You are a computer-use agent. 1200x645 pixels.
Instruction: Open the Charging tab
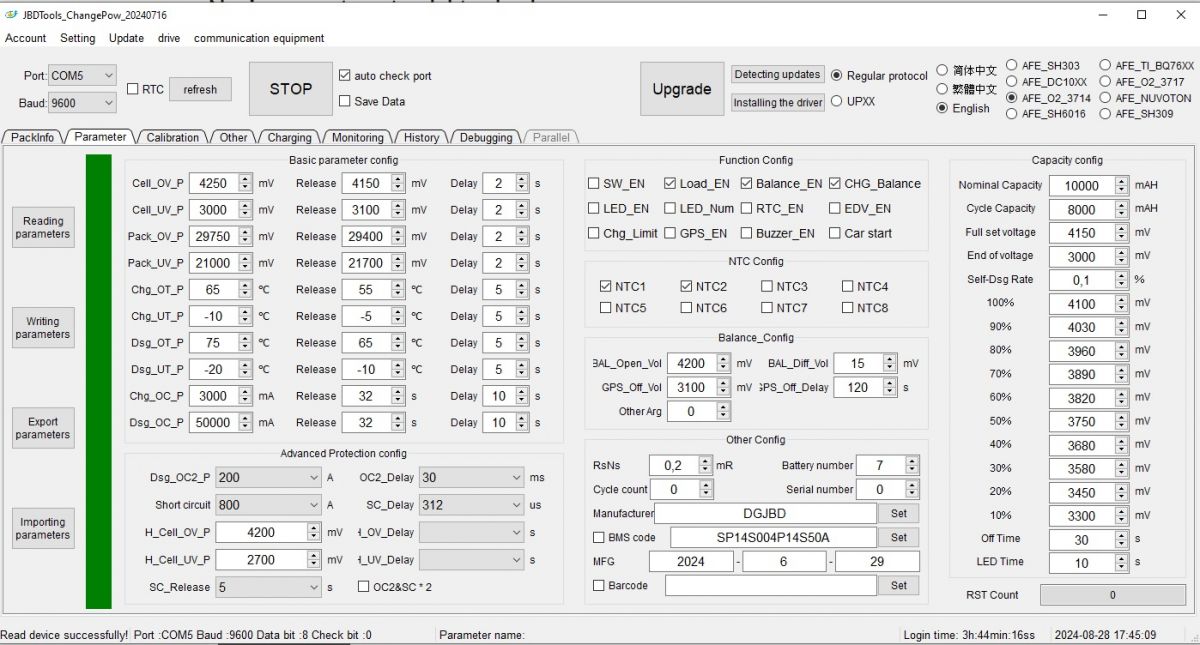pos(289,137)
